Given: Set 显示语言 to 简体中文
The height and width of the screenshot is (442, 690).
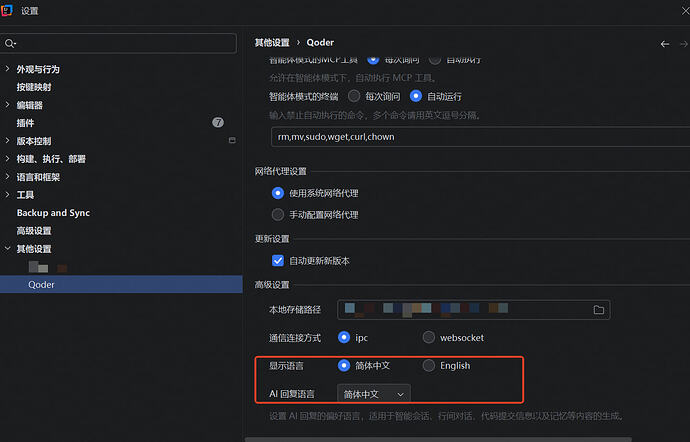Looking at the screenshot, I should coord(344,365).
